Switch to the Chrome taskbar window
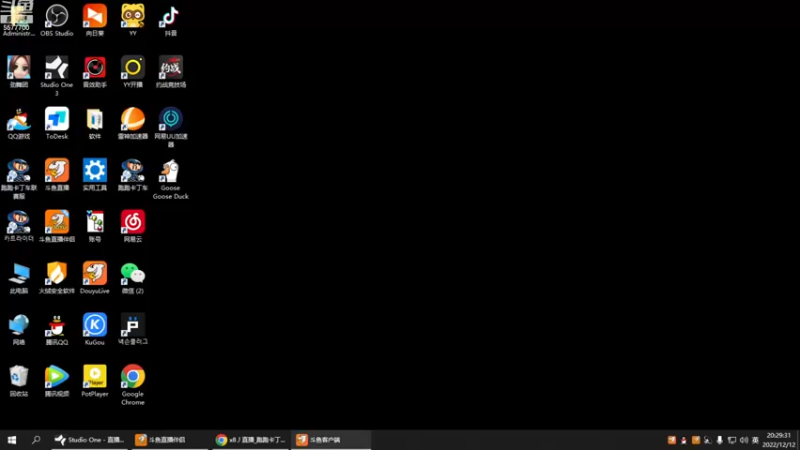800x450 pixels. click(x=250, y=439)
